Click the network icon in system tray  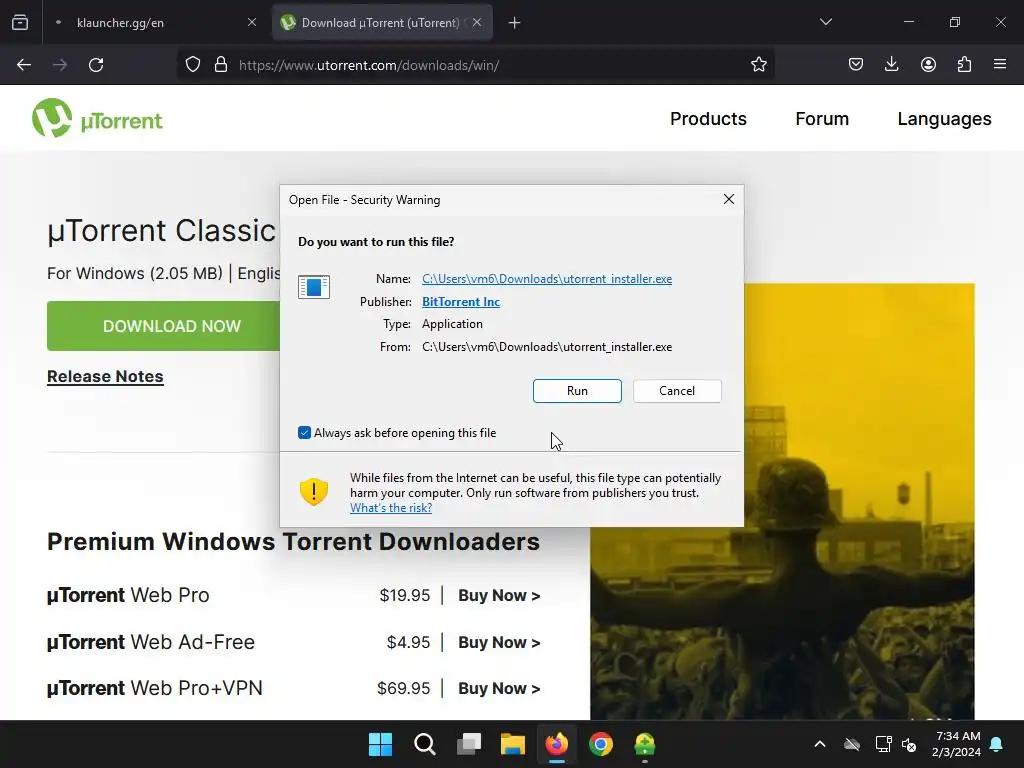pyautogui.click(x=883, y=744)
